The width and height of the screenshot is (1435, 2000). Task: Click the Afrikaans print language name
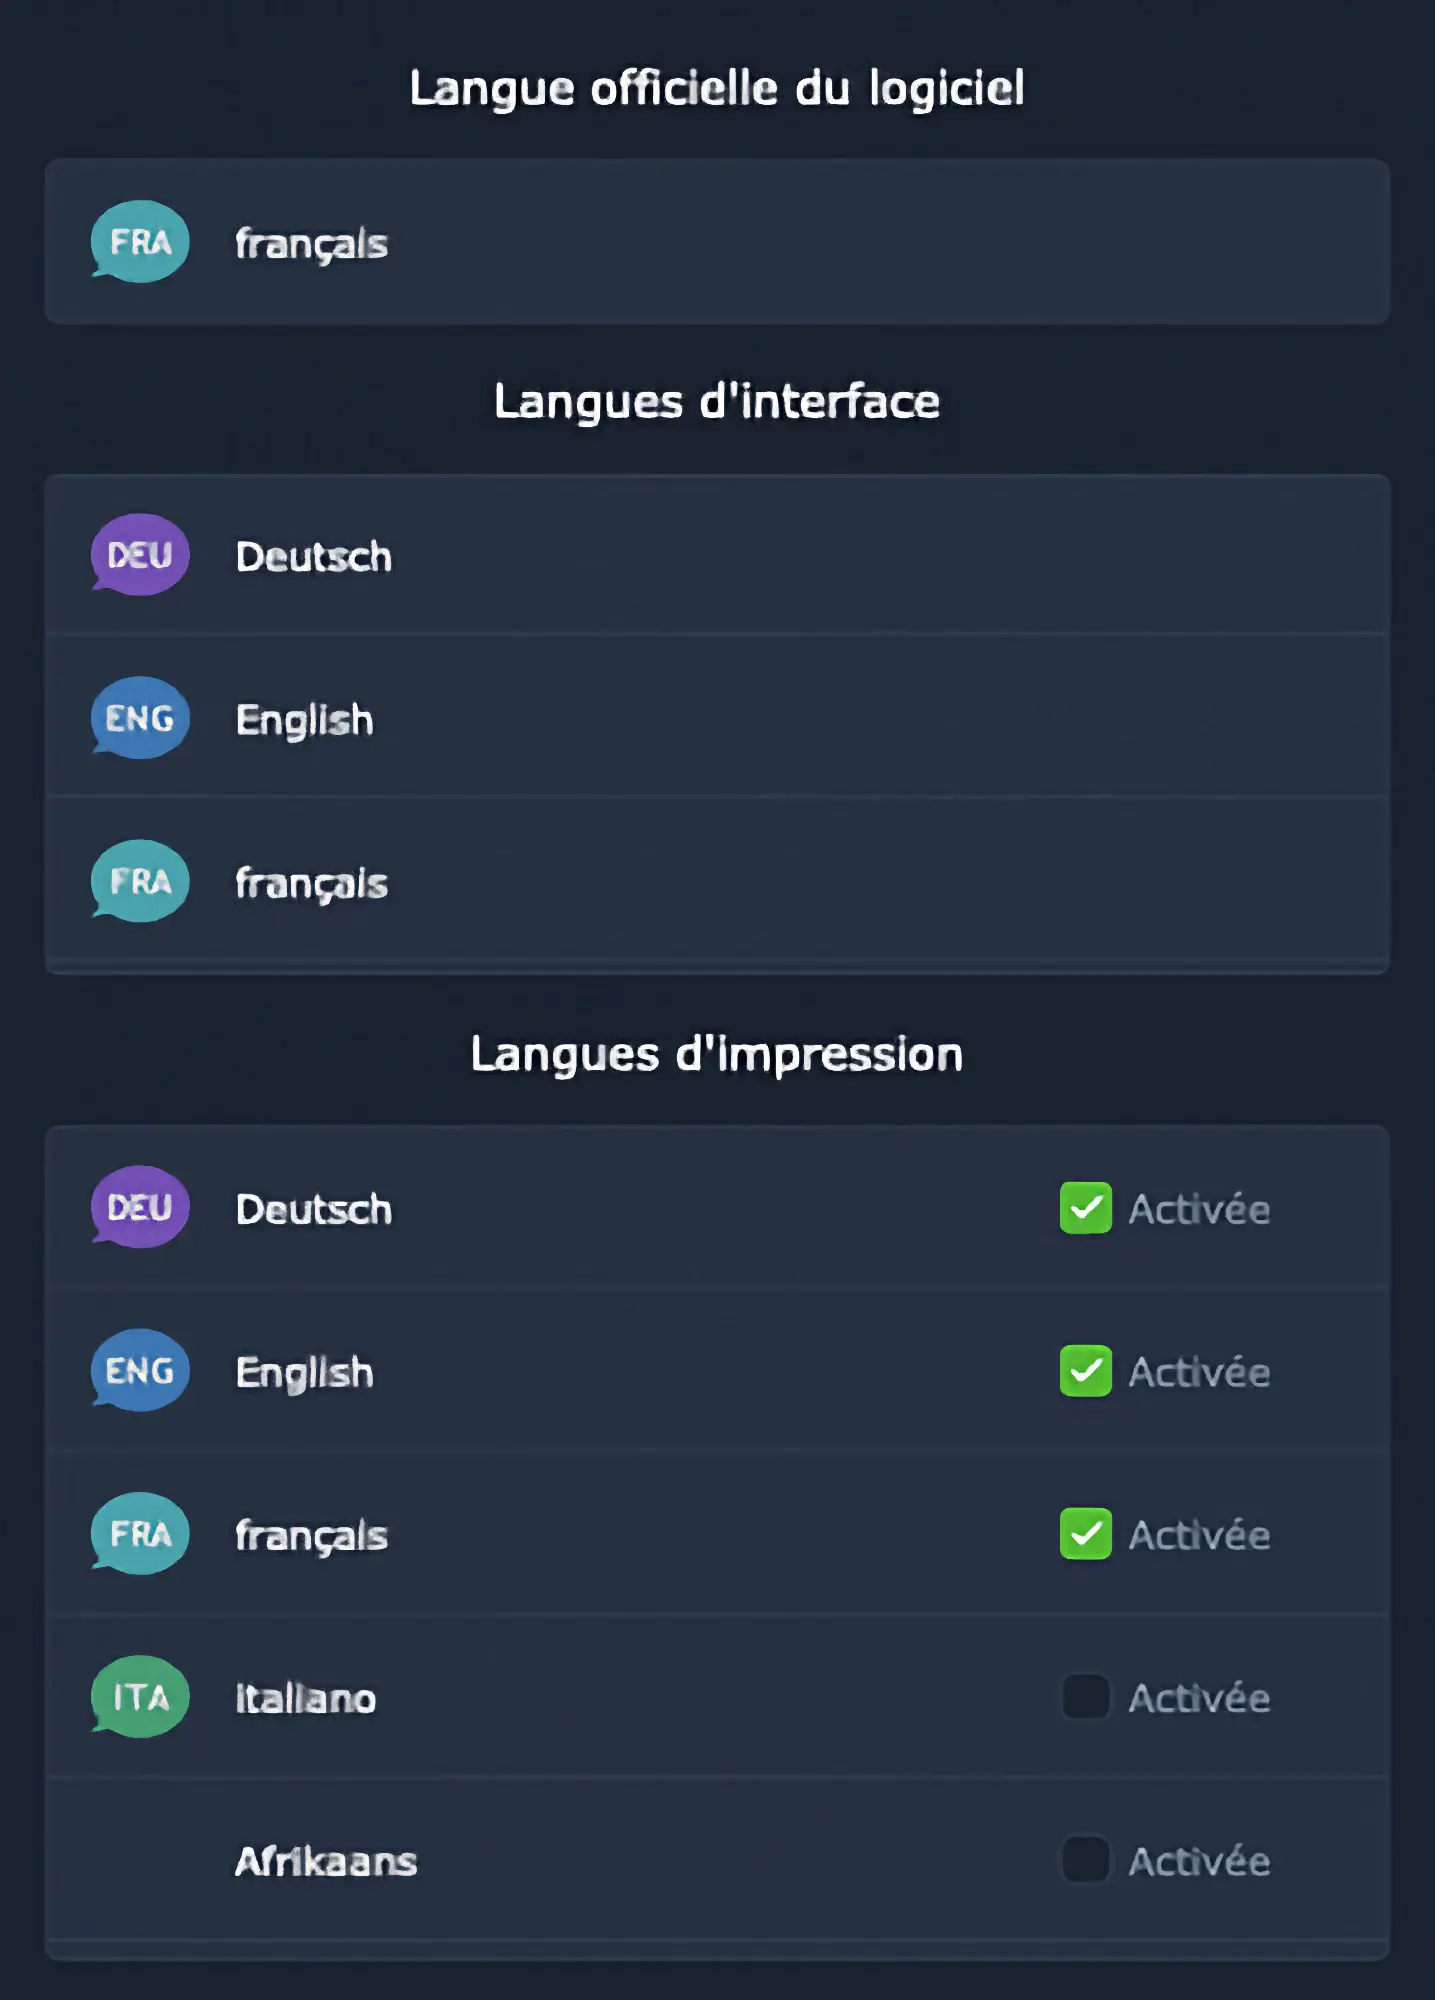[x=326, y=1861]
